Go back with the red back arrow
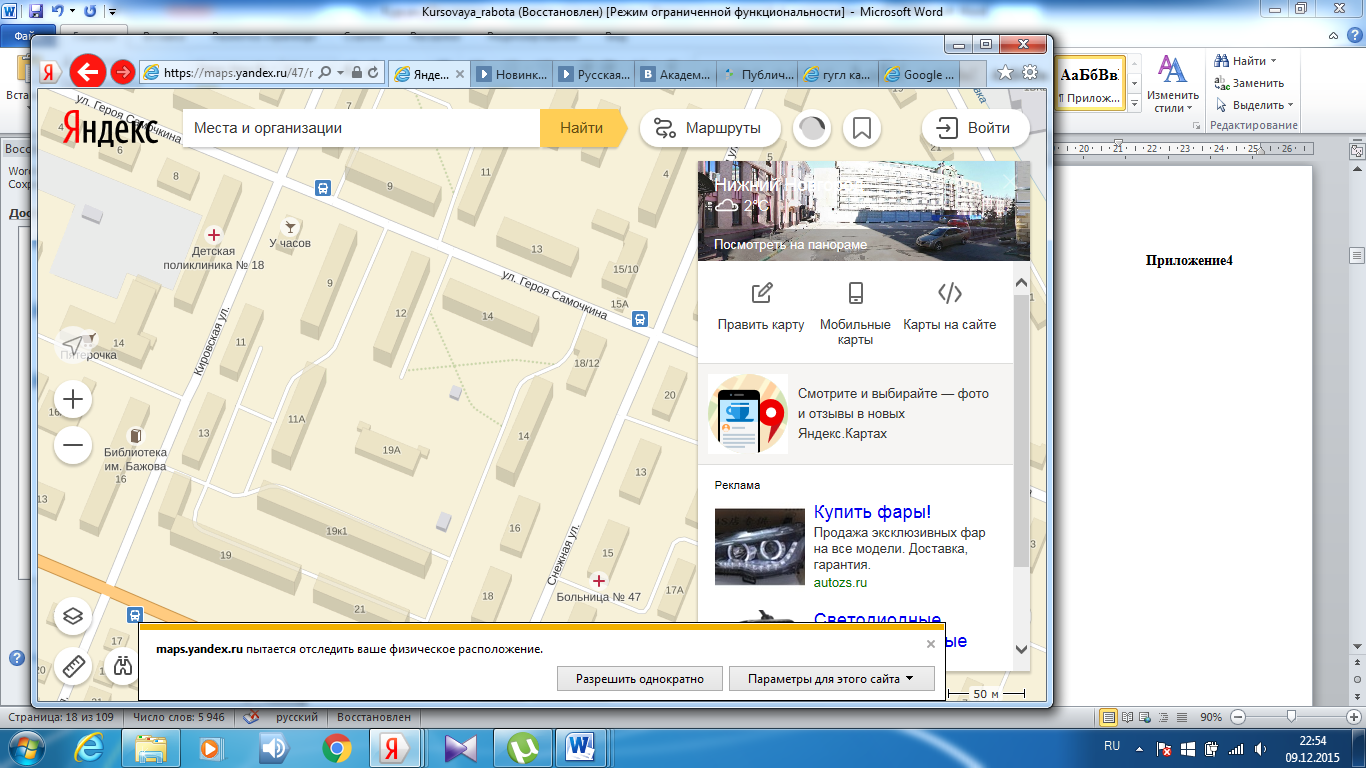Viewport: 1366px width, 768px height. click(87, 72)
